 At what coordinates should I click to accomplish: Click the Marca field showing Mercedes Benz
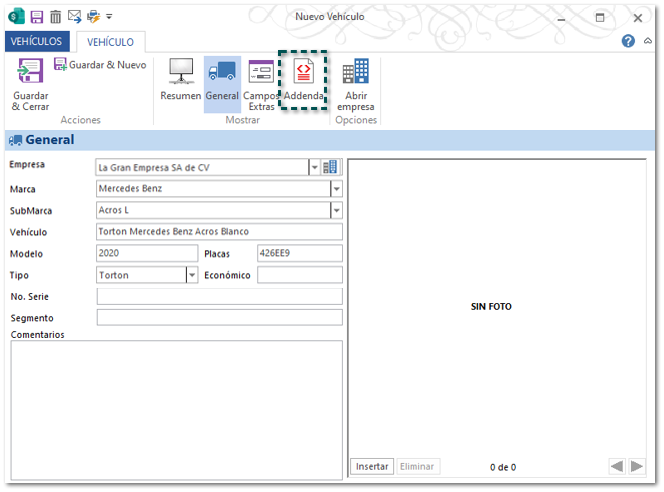(213, 189)
